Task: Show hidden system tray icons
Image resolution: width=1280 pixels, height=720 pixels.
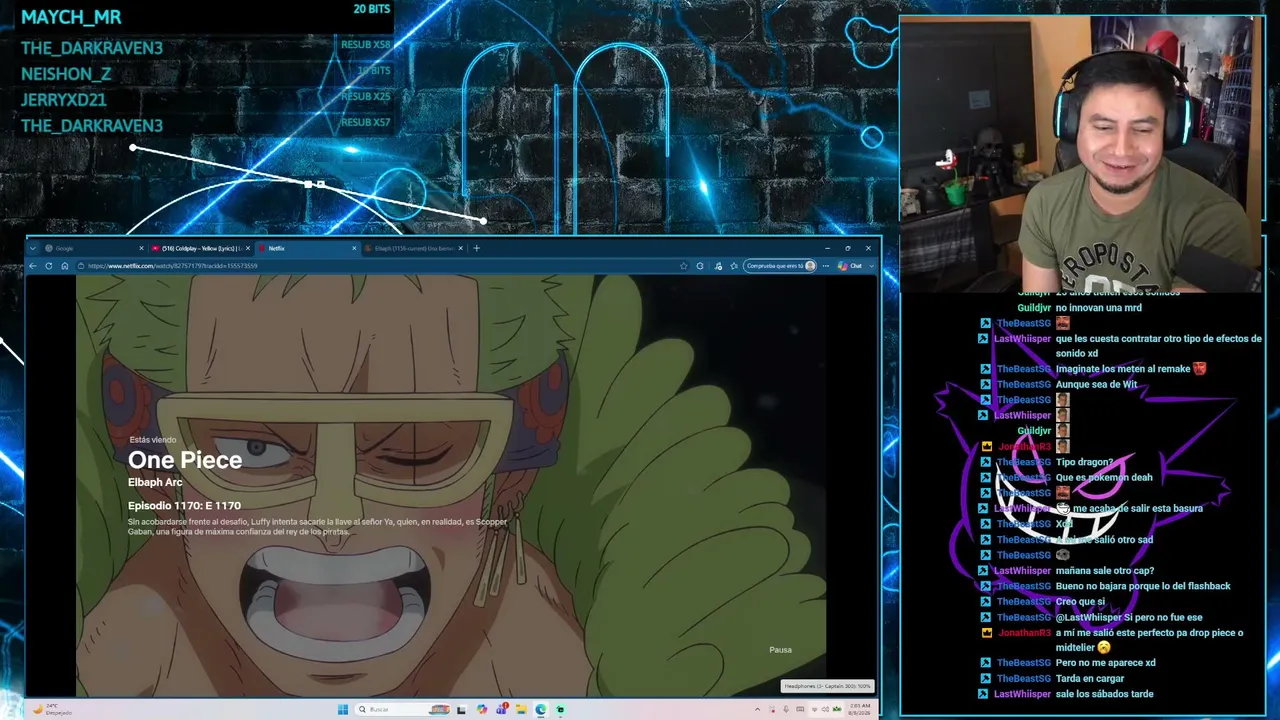Action: coord(757,710)
